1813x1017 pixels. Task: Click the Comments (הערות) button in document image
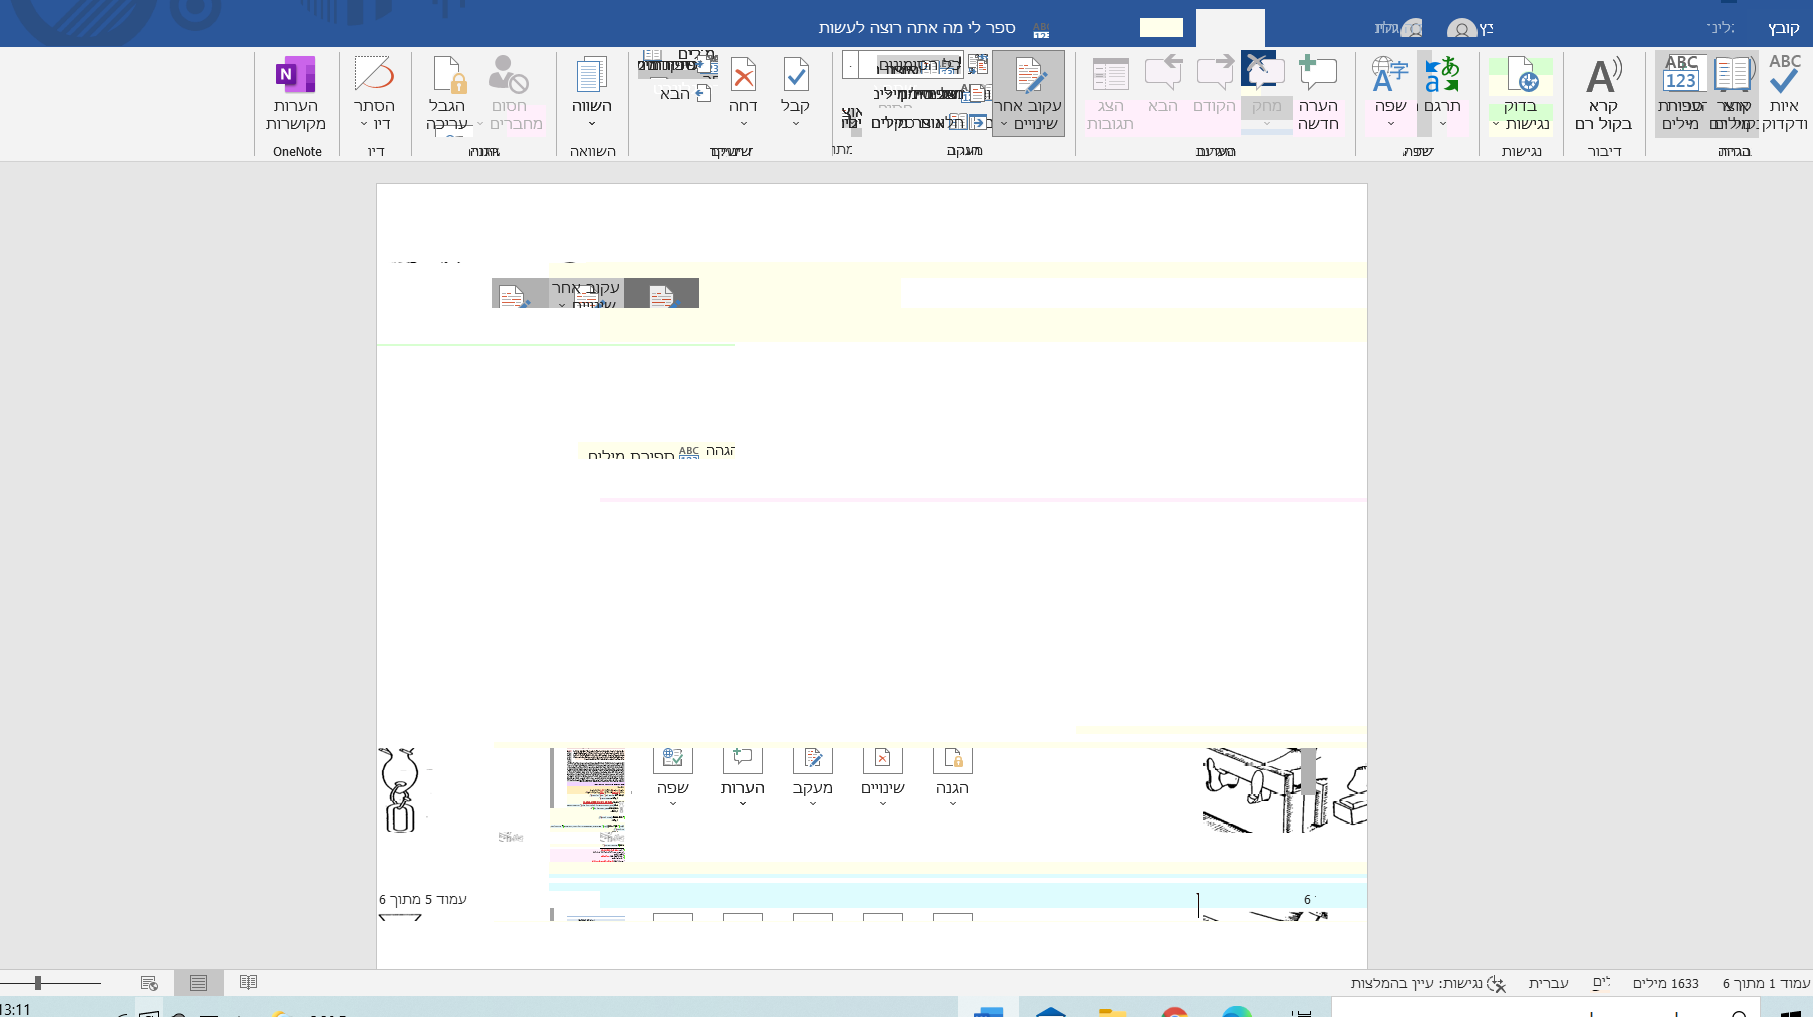[x=743, y=777]
